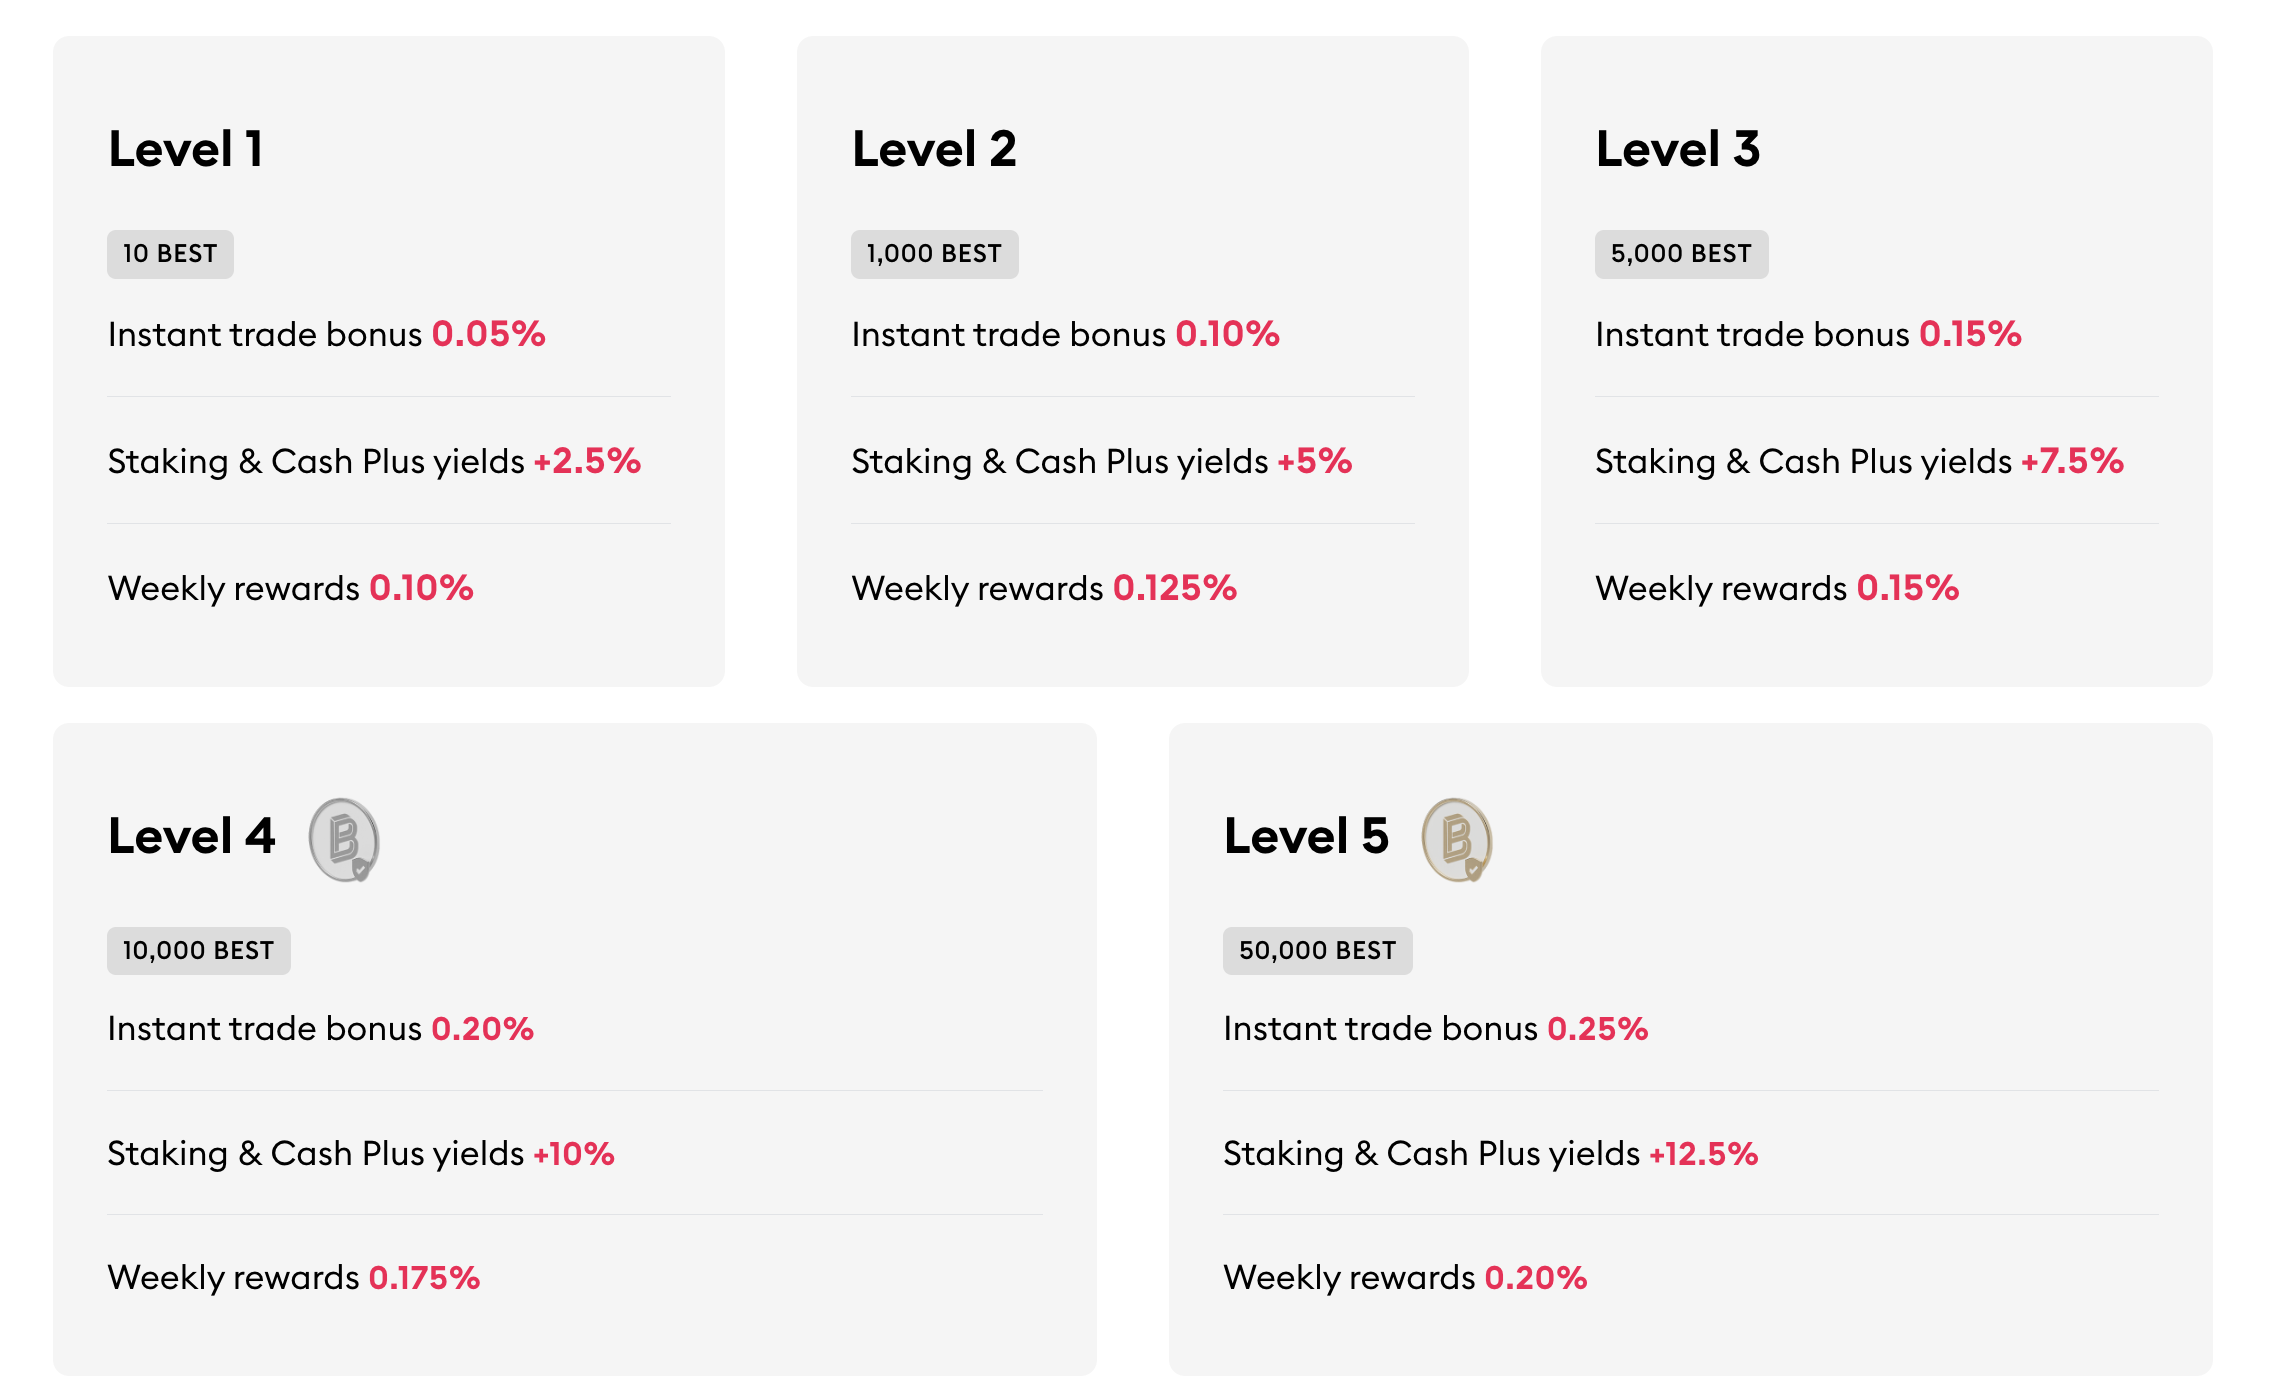Viewport: 2284px width, 1390px height.
Task: Click Level 5 instant trade bonus 0.25%
Action: [1597, 1028]
